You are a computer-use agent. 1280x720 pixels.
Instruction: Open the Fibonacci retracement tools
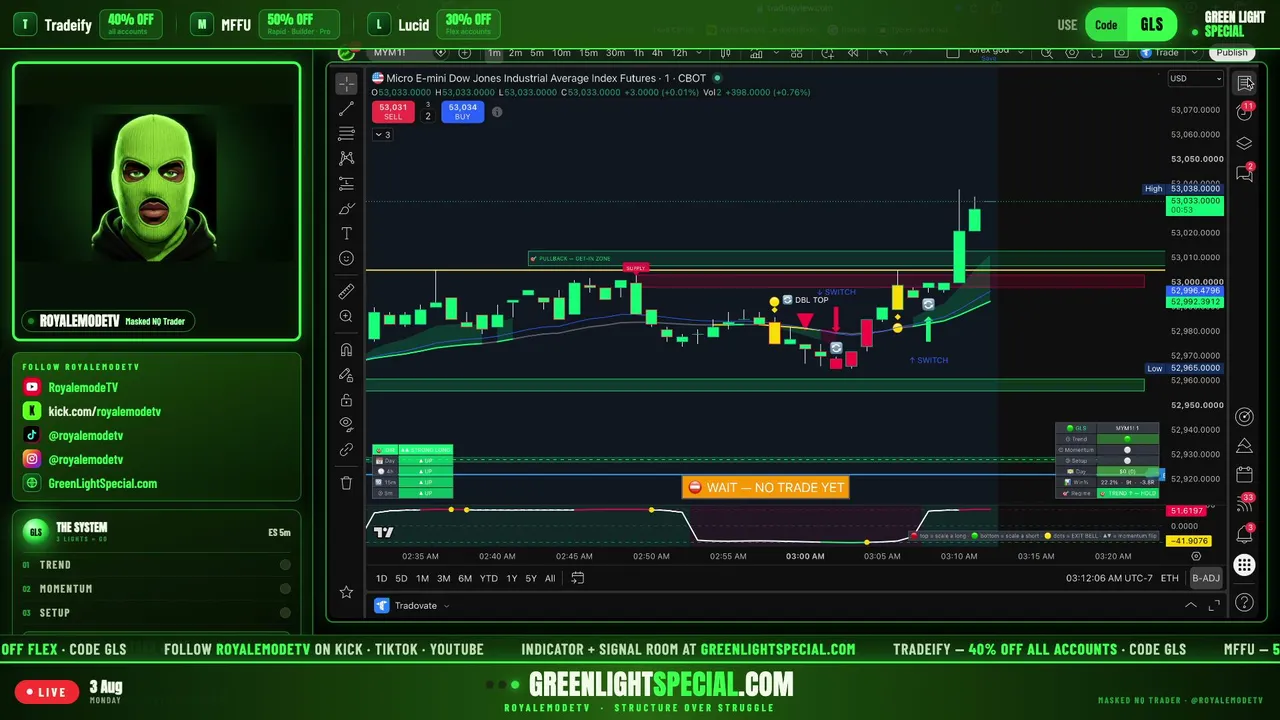pyautogui.click(x=346, y=134)
